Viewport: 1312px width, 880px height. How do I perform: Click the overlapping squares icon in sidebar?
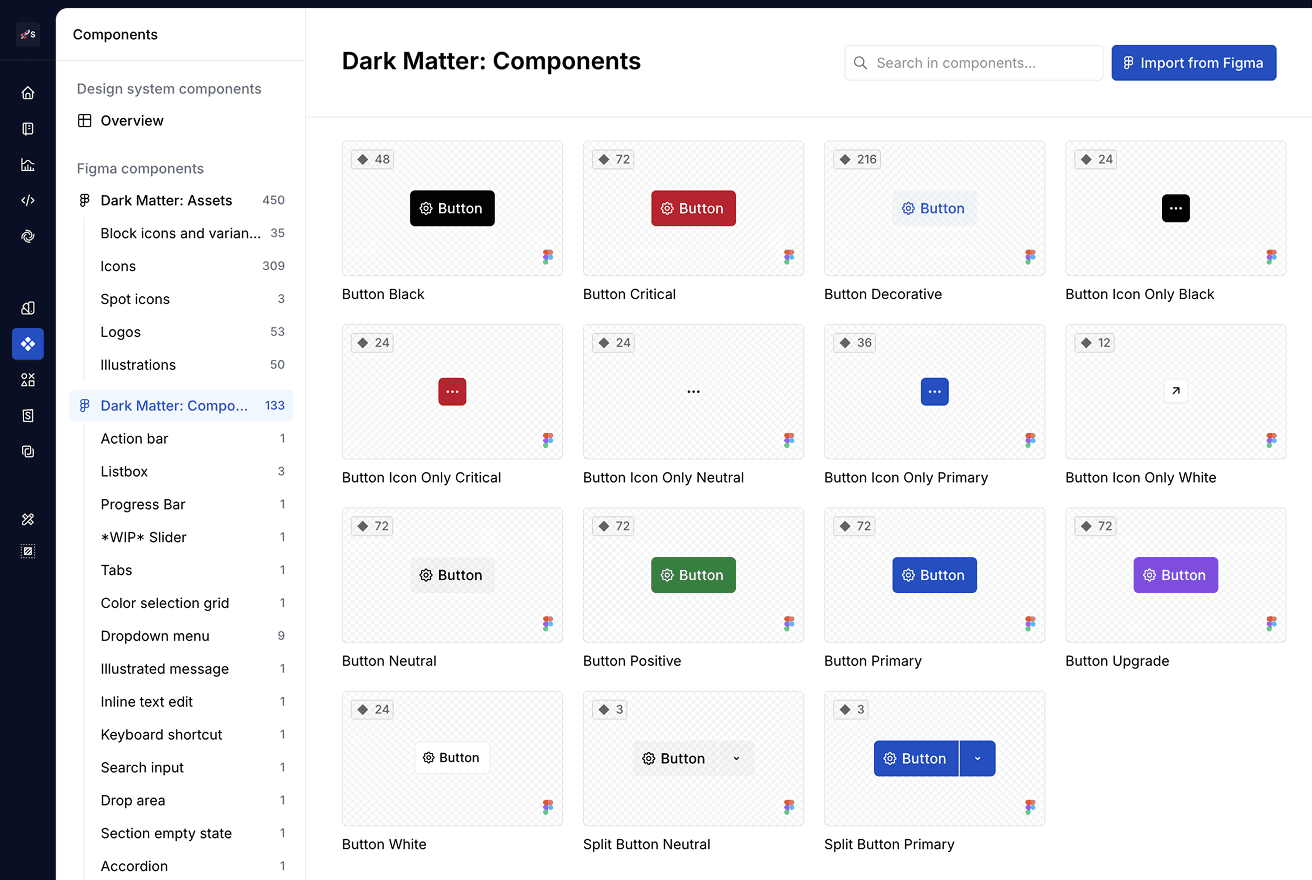point(28,451)
